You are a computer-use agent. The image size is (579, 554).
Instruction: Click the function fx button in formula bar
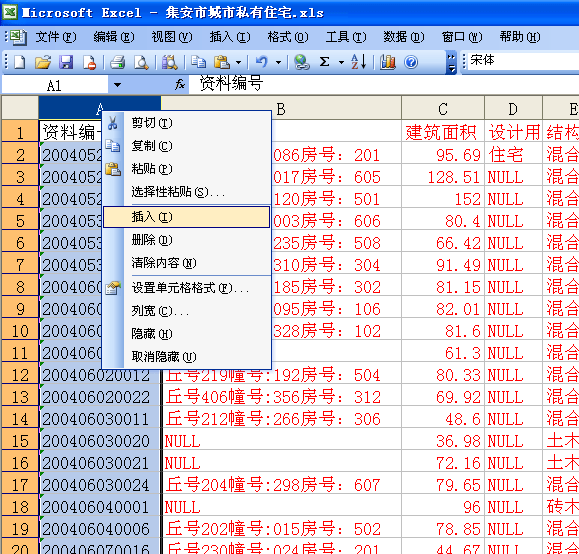(x=180, y=85)
